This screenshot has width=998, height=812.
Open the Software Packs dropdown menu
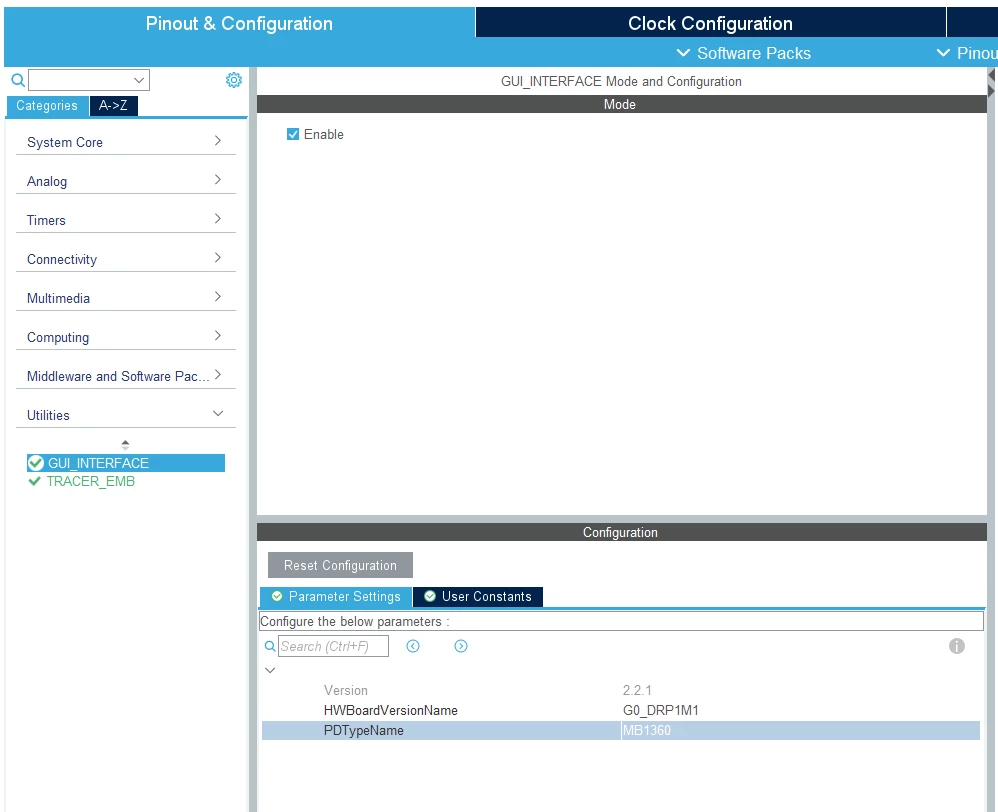[x=743, y=53]
